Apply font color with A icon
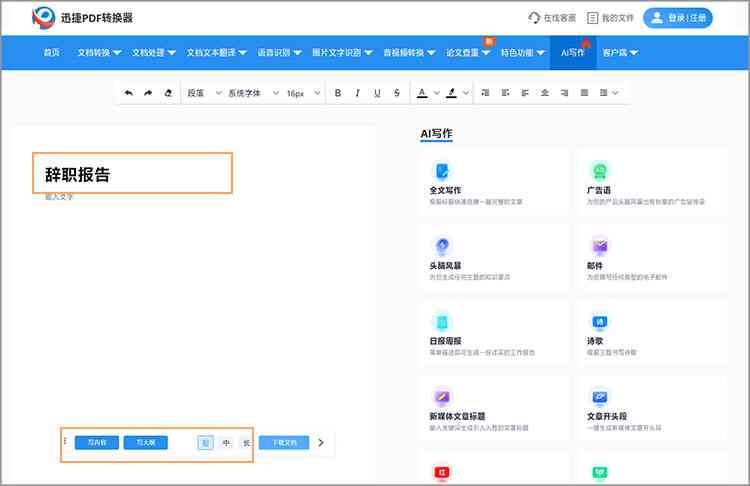The height and width of the screenshot is (486, 750). pyautogui.click(x=422, y=93)
